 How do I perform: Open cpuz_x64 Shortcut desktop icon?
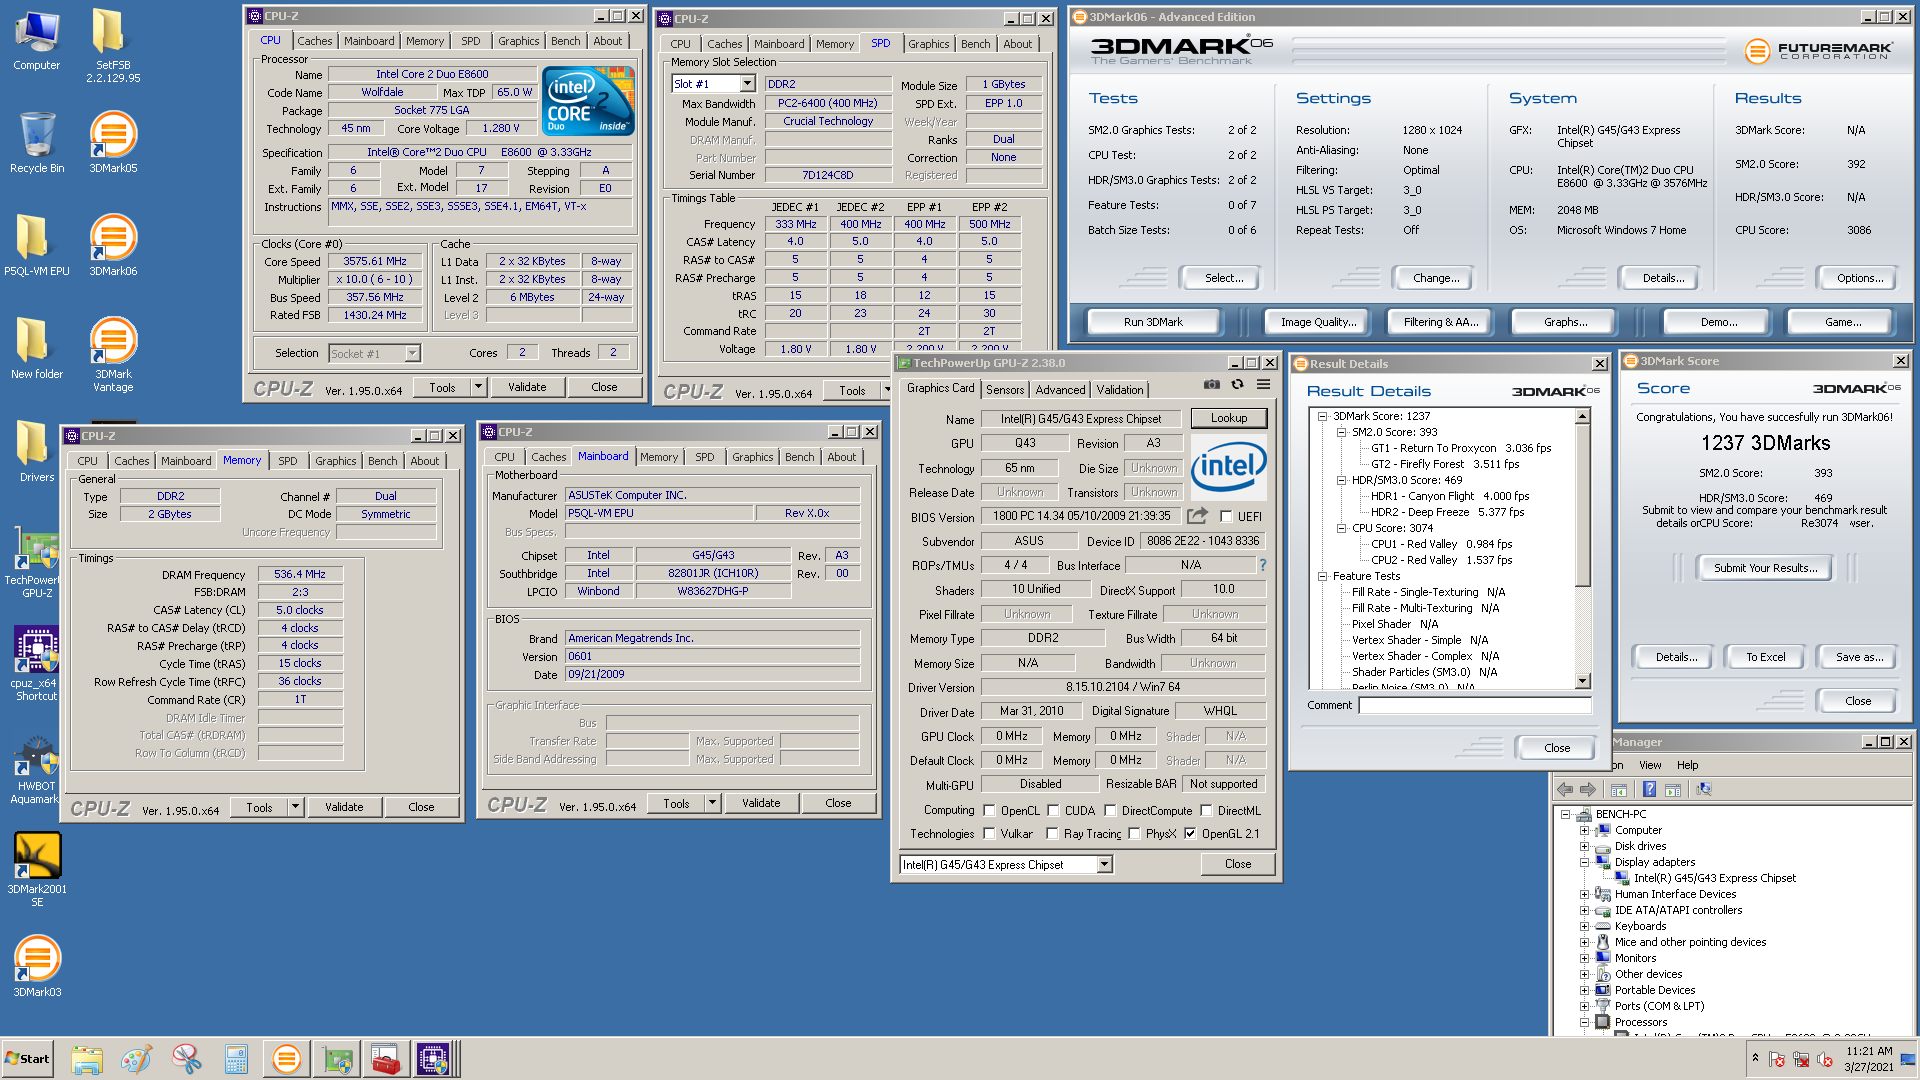[x=37, y=664]
